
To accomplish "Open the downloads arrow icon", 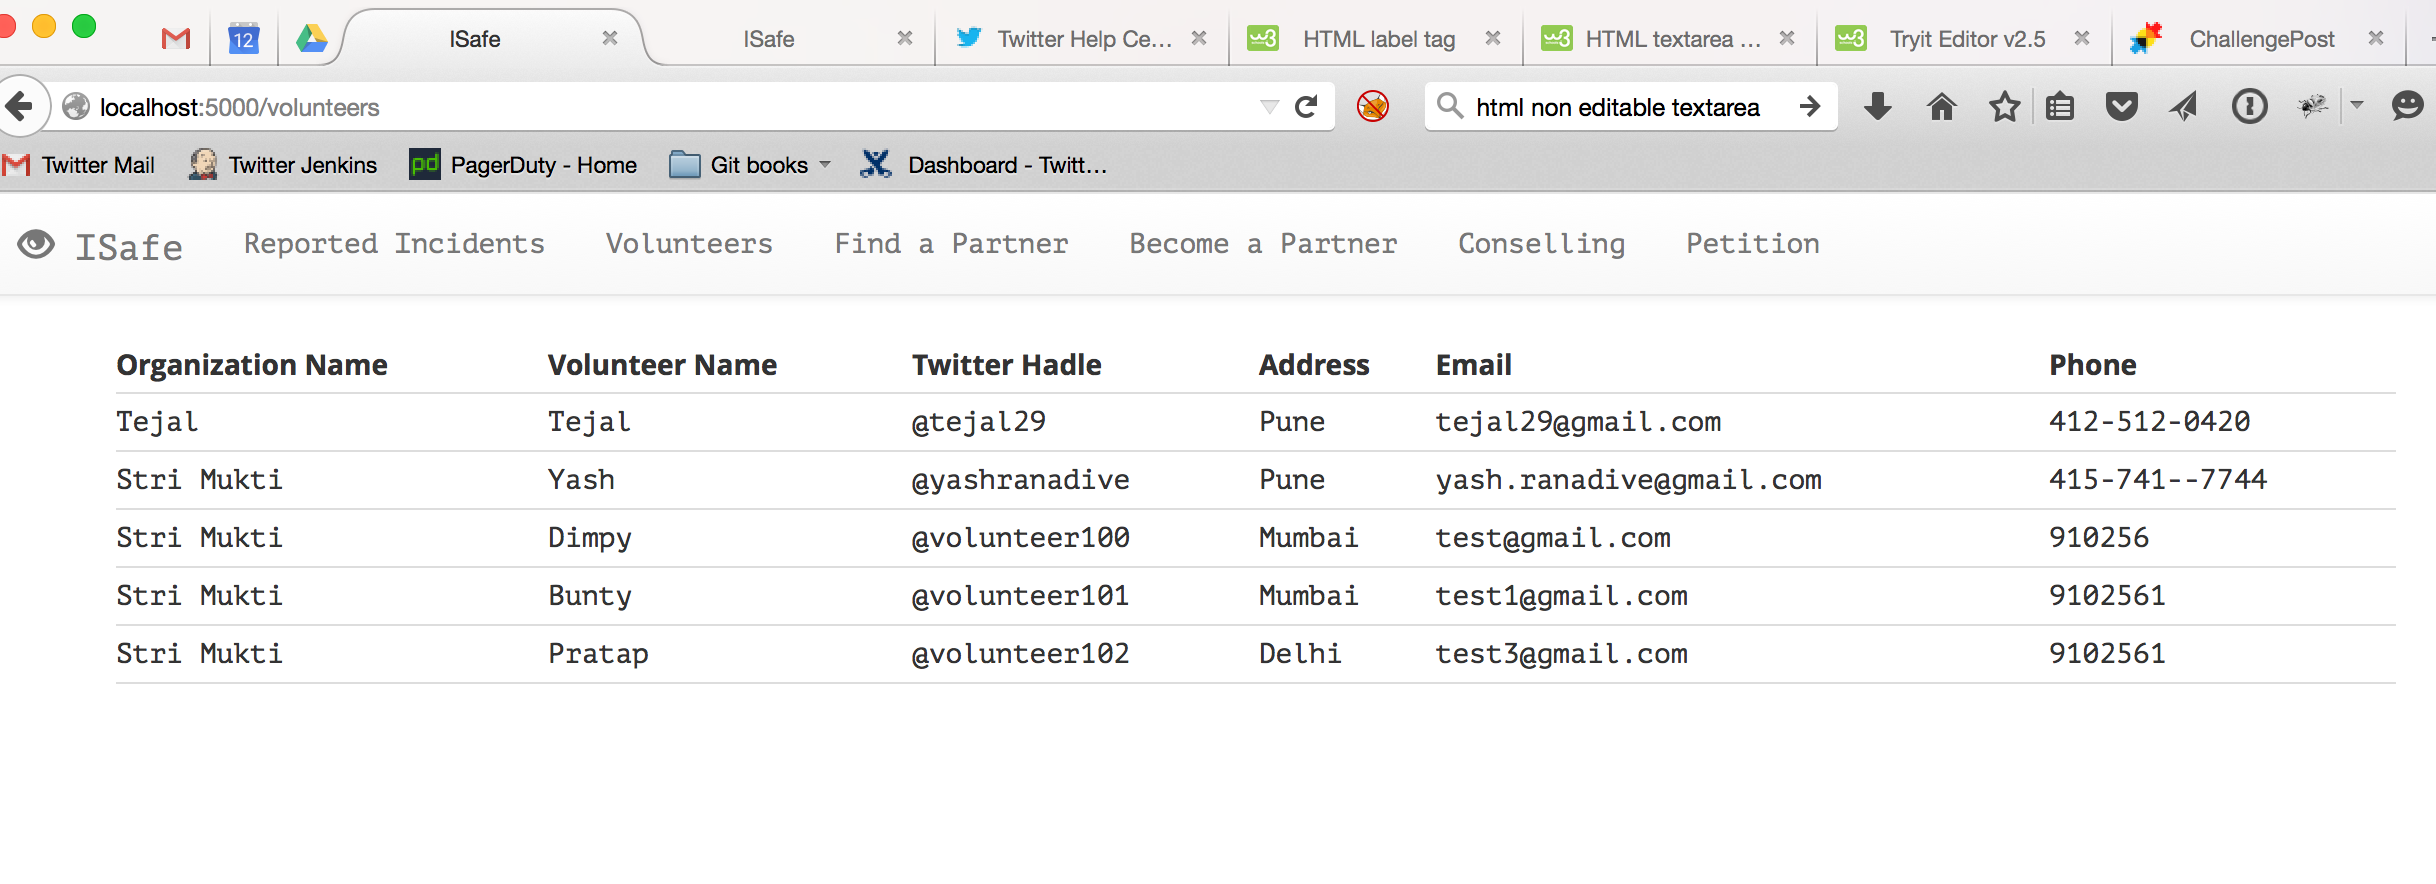I will point(1877,107).
